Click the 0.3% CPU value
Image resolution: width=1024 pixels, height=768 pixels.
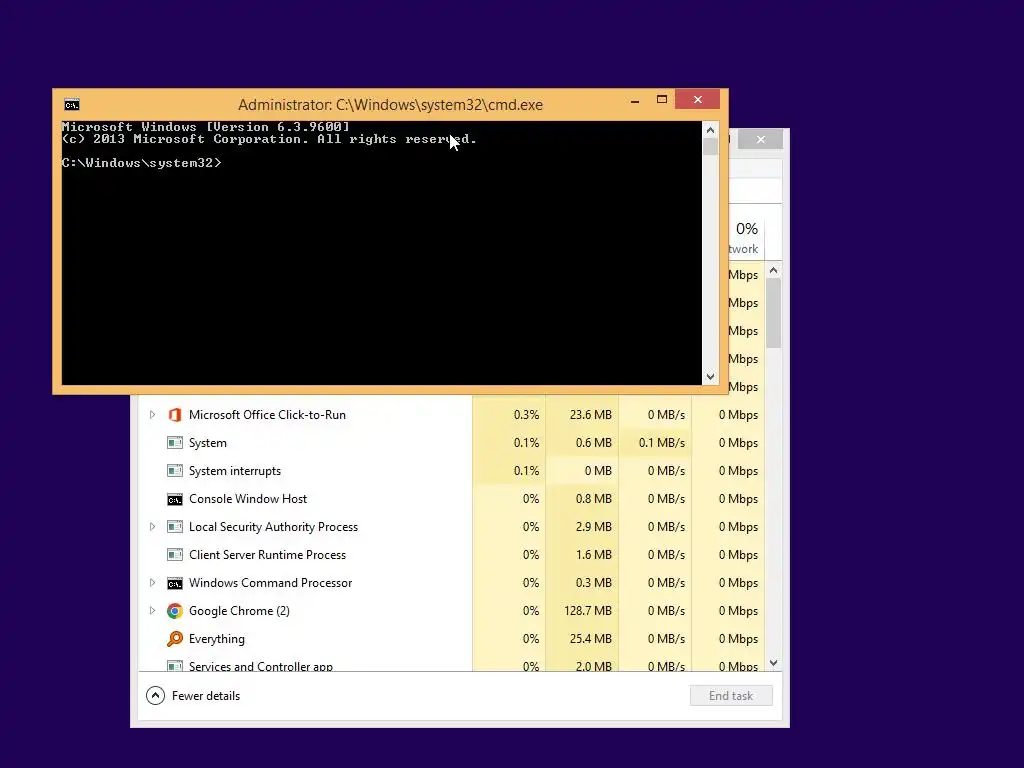526,415
